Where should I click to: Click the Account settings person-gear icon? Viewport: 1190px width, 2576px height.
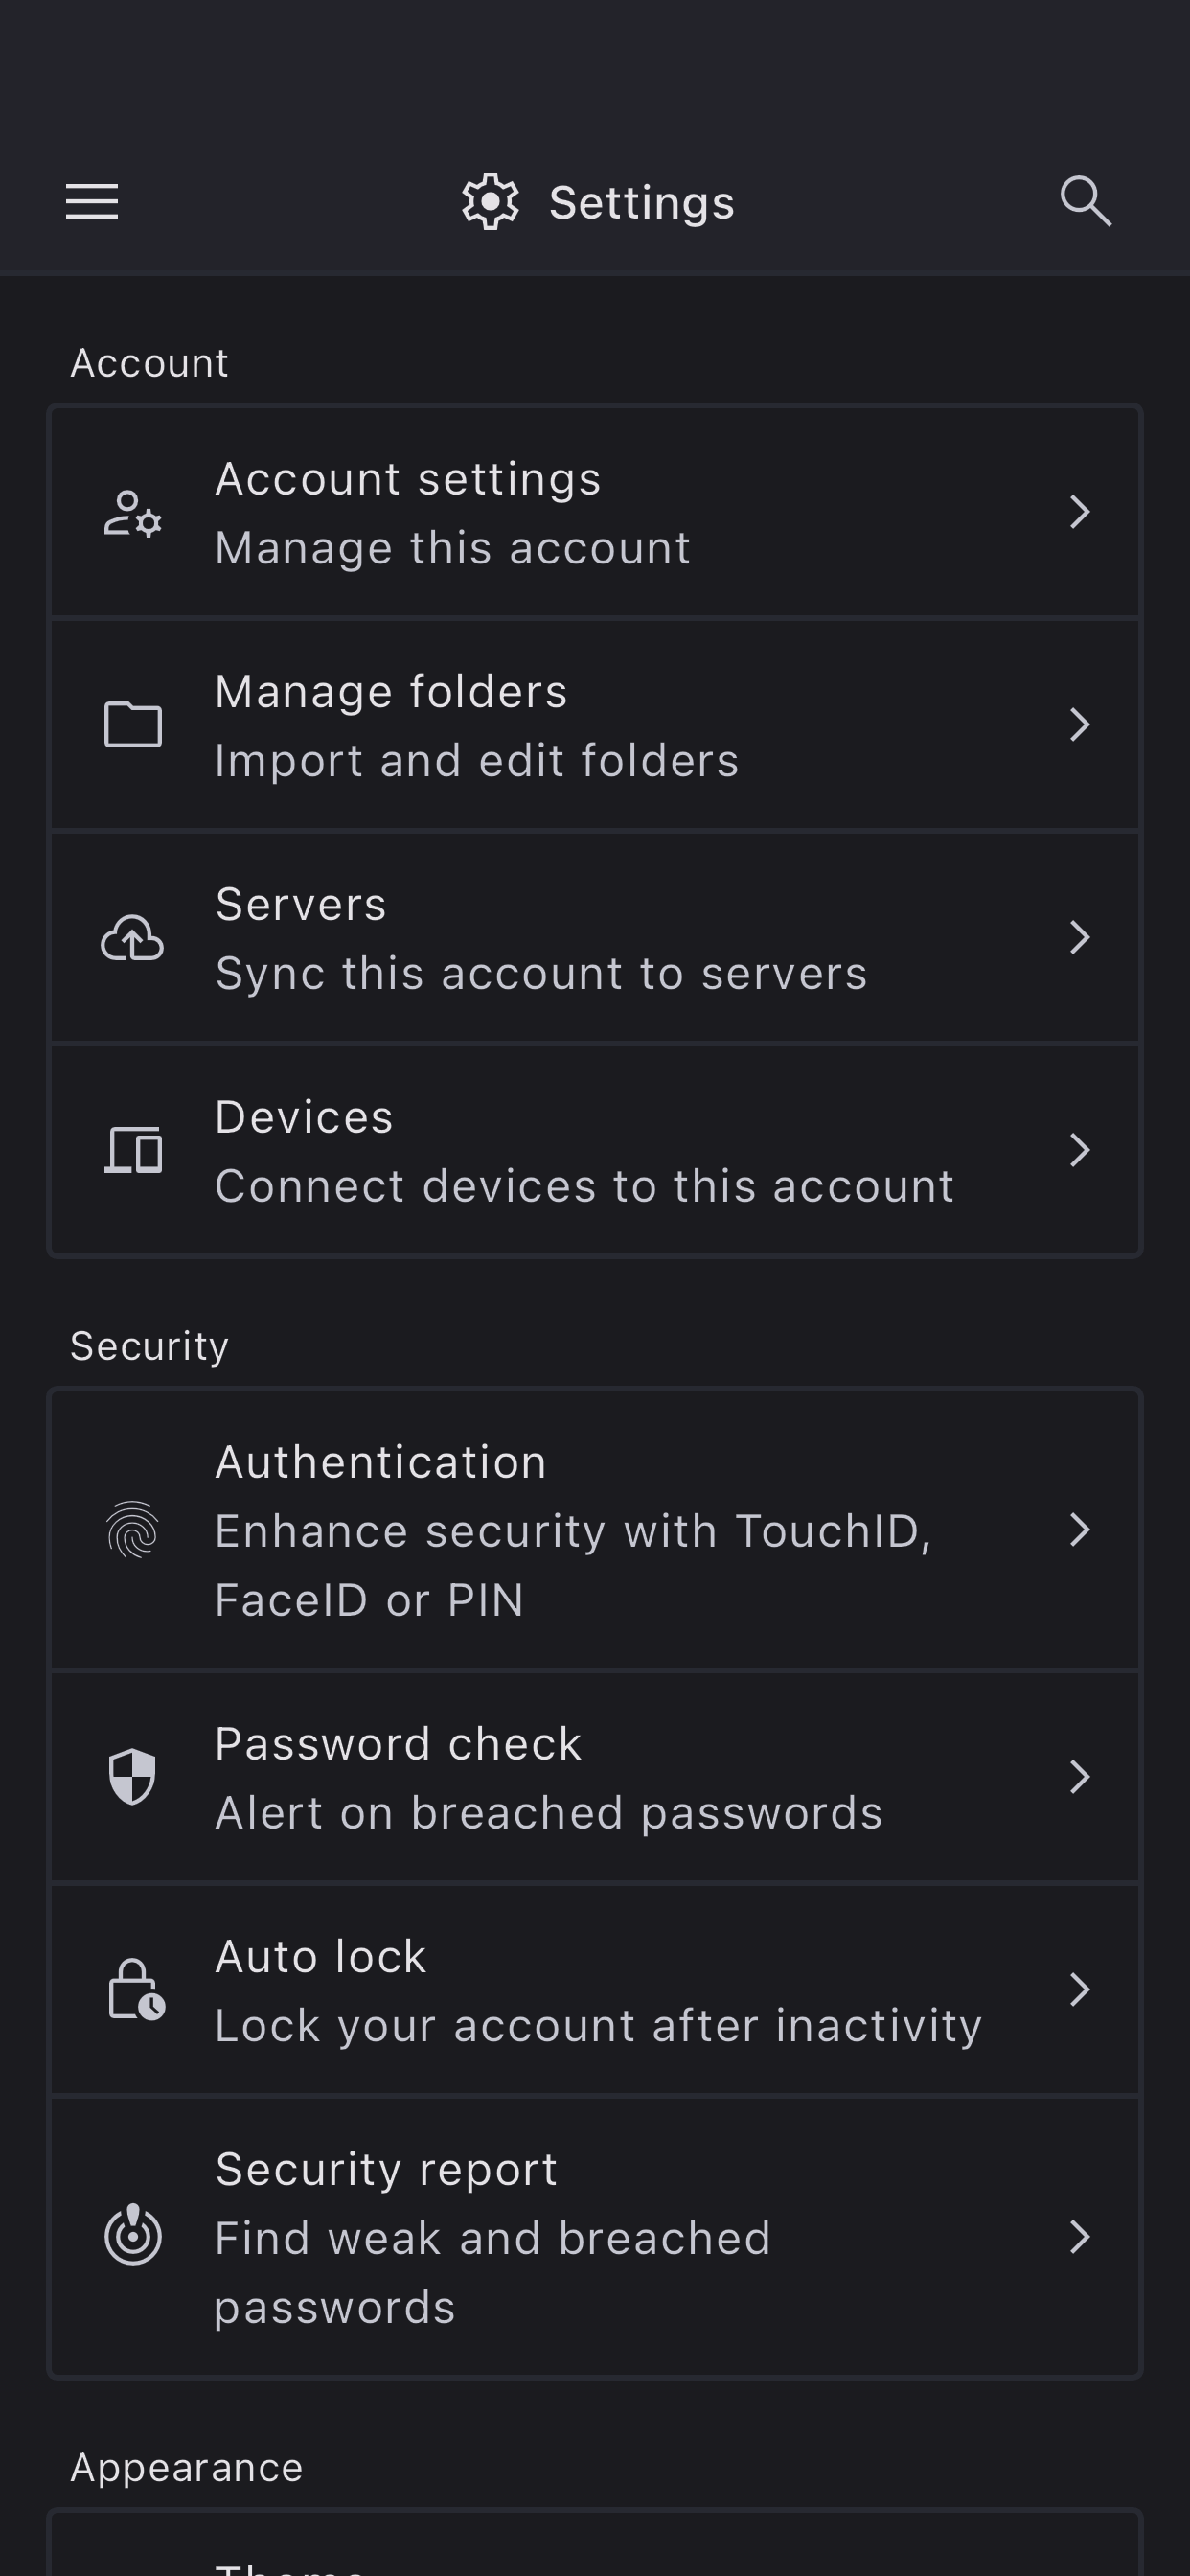point(133,513)
